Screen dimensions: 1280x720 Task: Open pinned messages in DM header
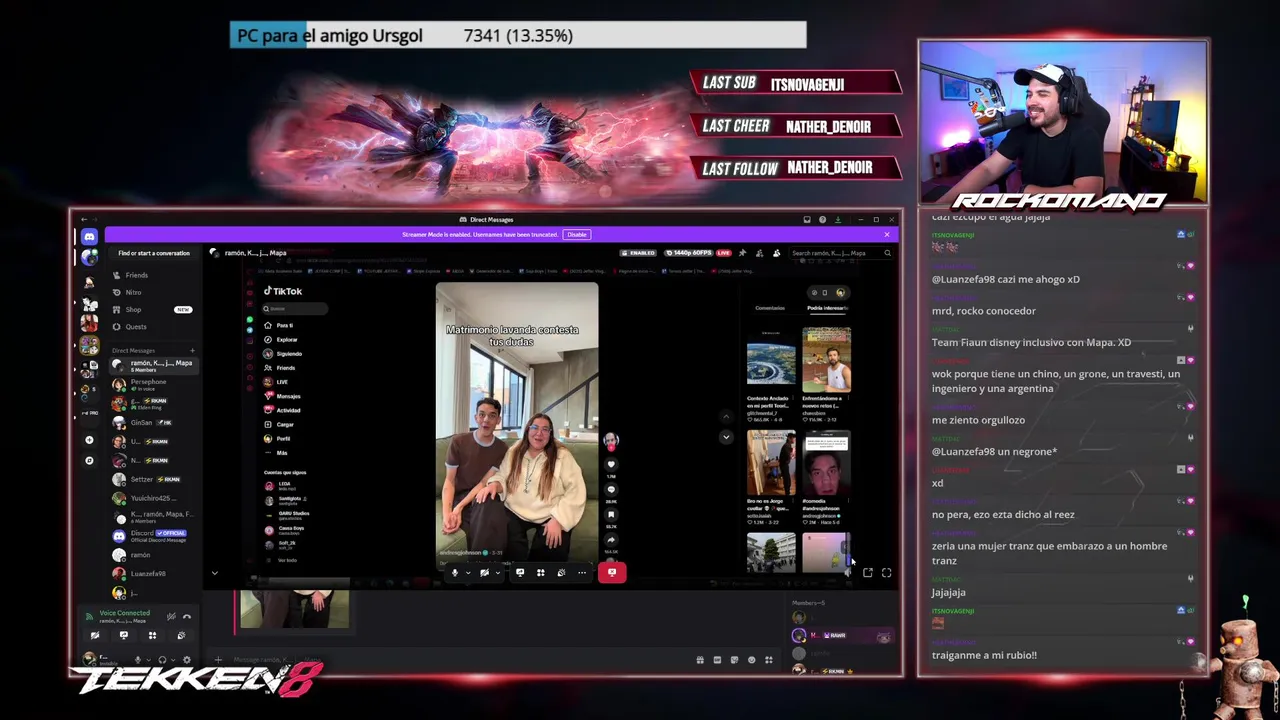(744, 253)
